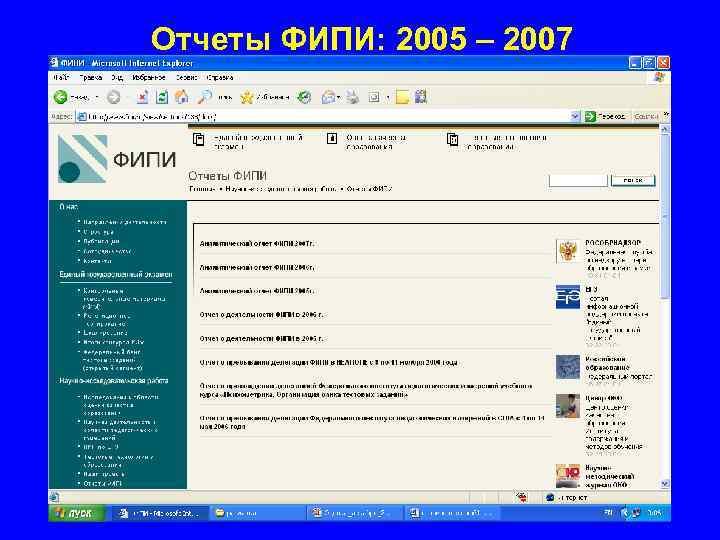This screenshot has height=540, width=720.
Task: Click the vertical scrollbar down arrow
Action: (664, 484)
